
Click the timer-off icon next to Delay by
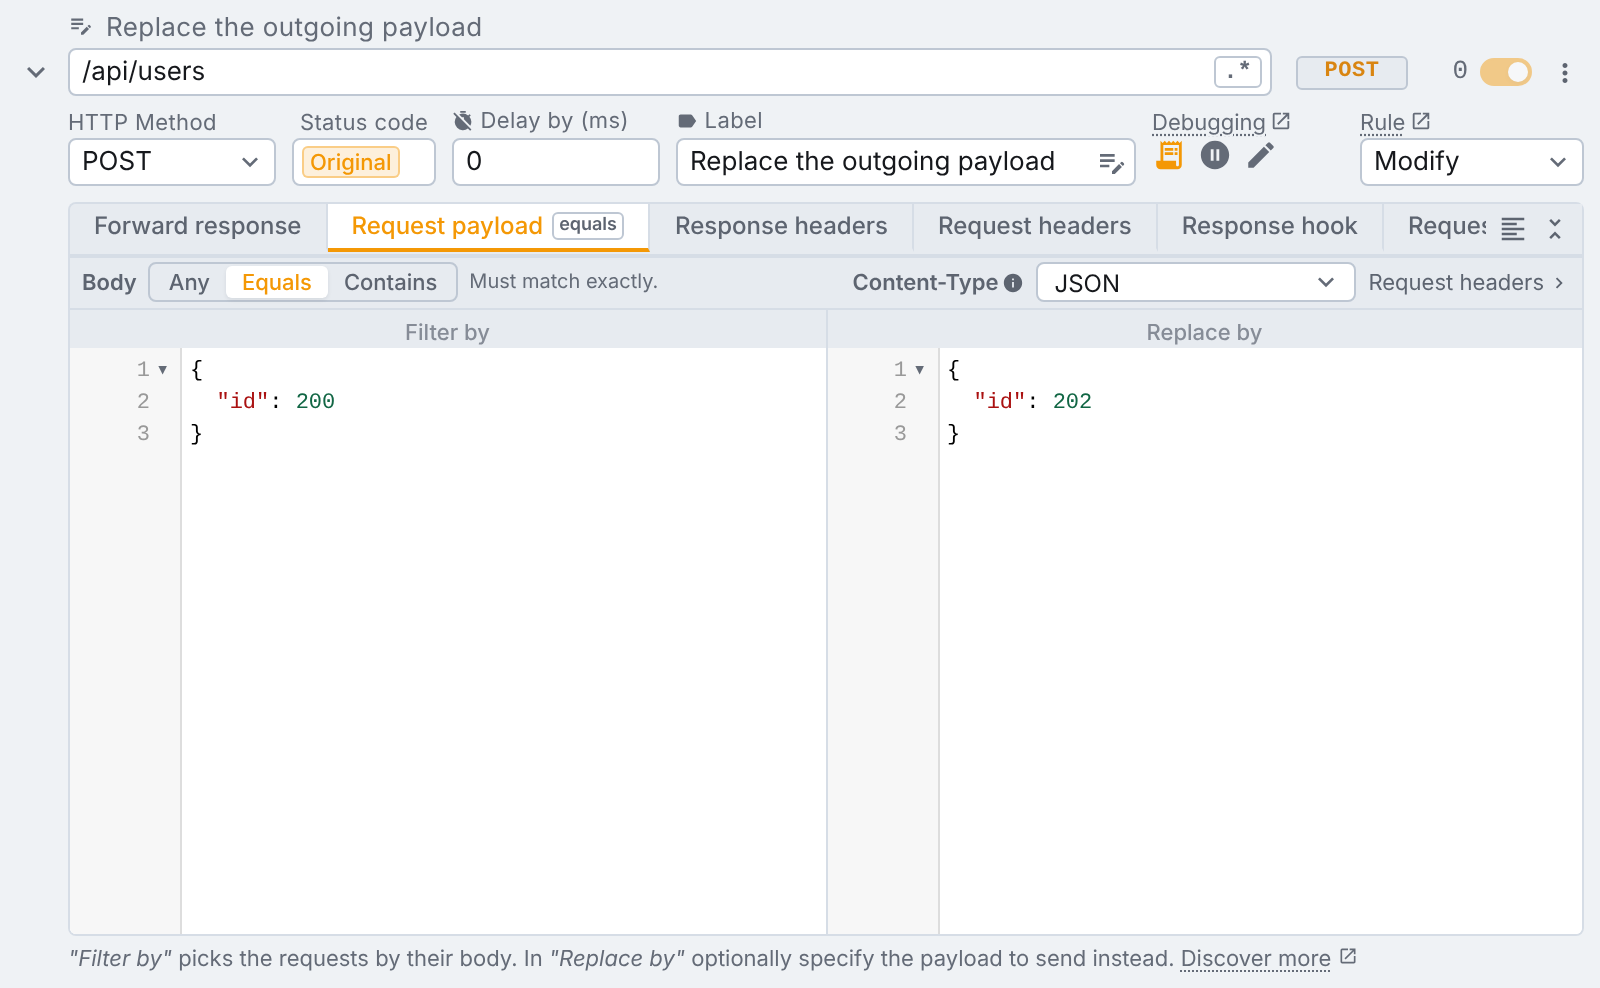pos(463,121)
